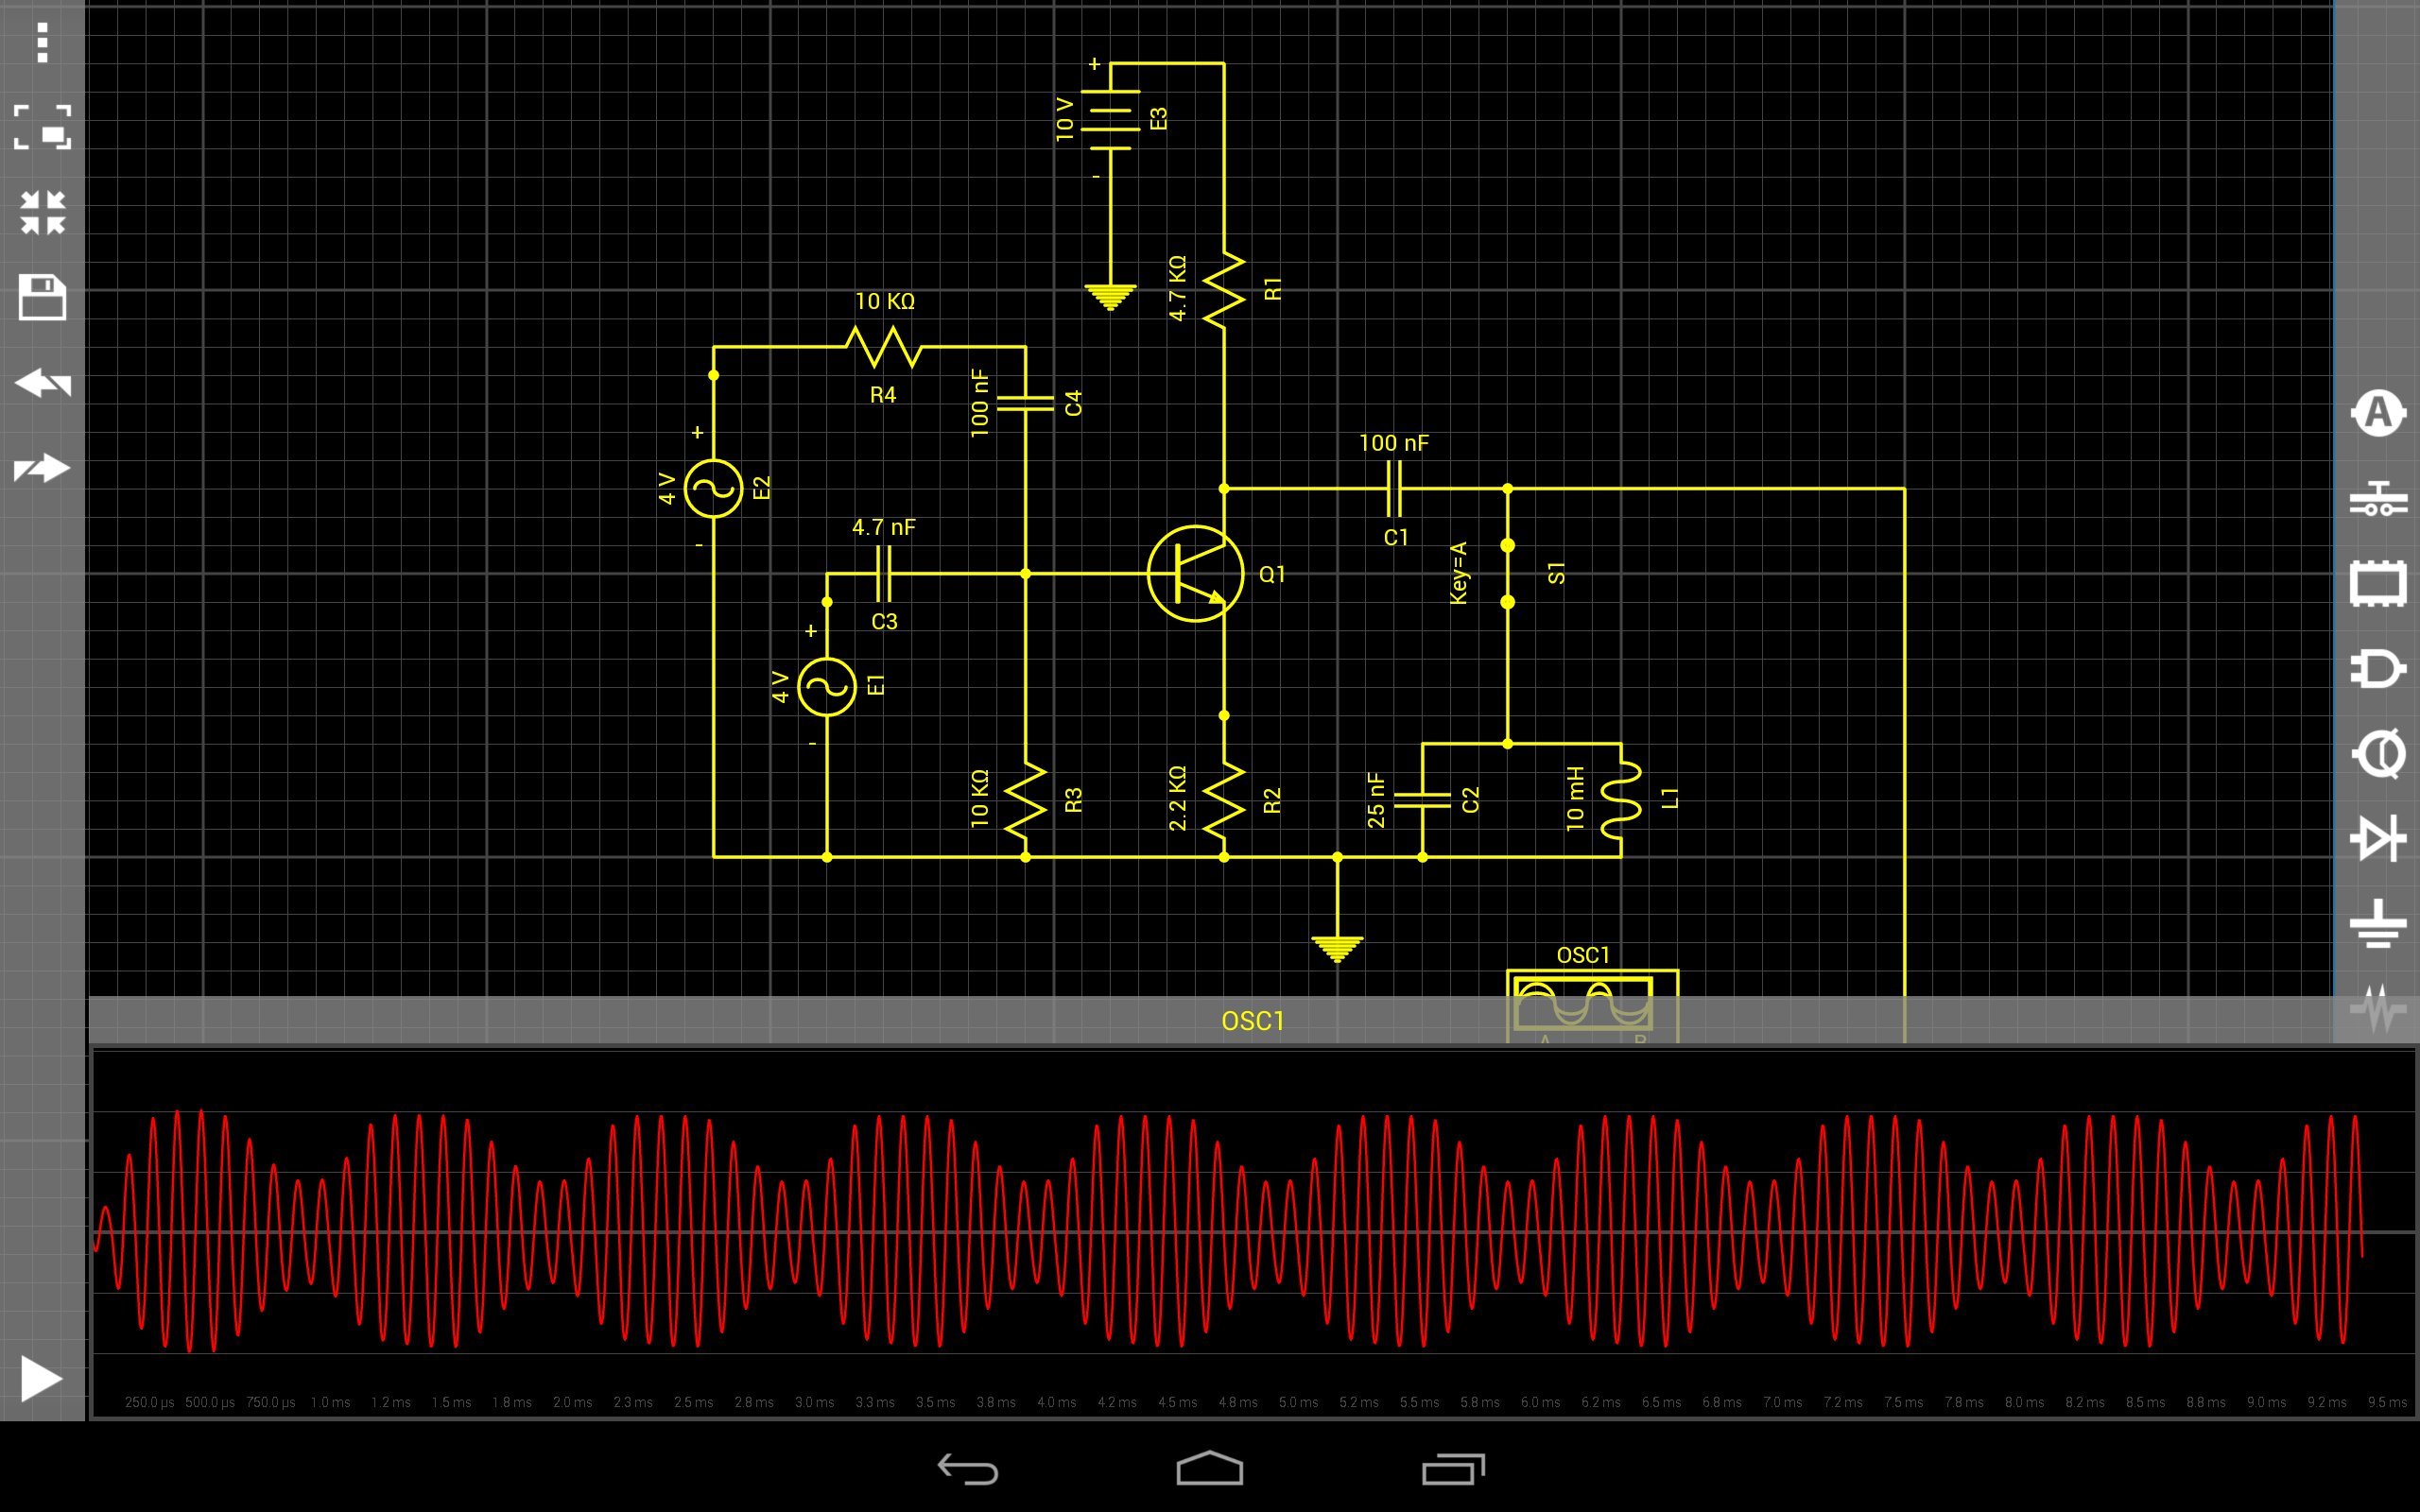Image resolution: width=2420 pixels, height=1512 pixels.
Task: Toggle switch S1 in the circuit
Action: click(x=1507, y=574)
